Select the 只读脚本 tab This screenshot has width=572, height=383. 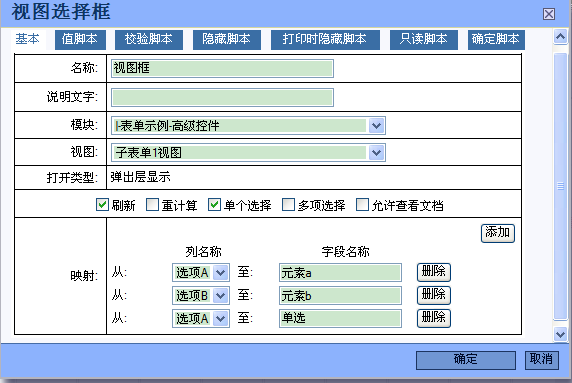tap(424, 39)
